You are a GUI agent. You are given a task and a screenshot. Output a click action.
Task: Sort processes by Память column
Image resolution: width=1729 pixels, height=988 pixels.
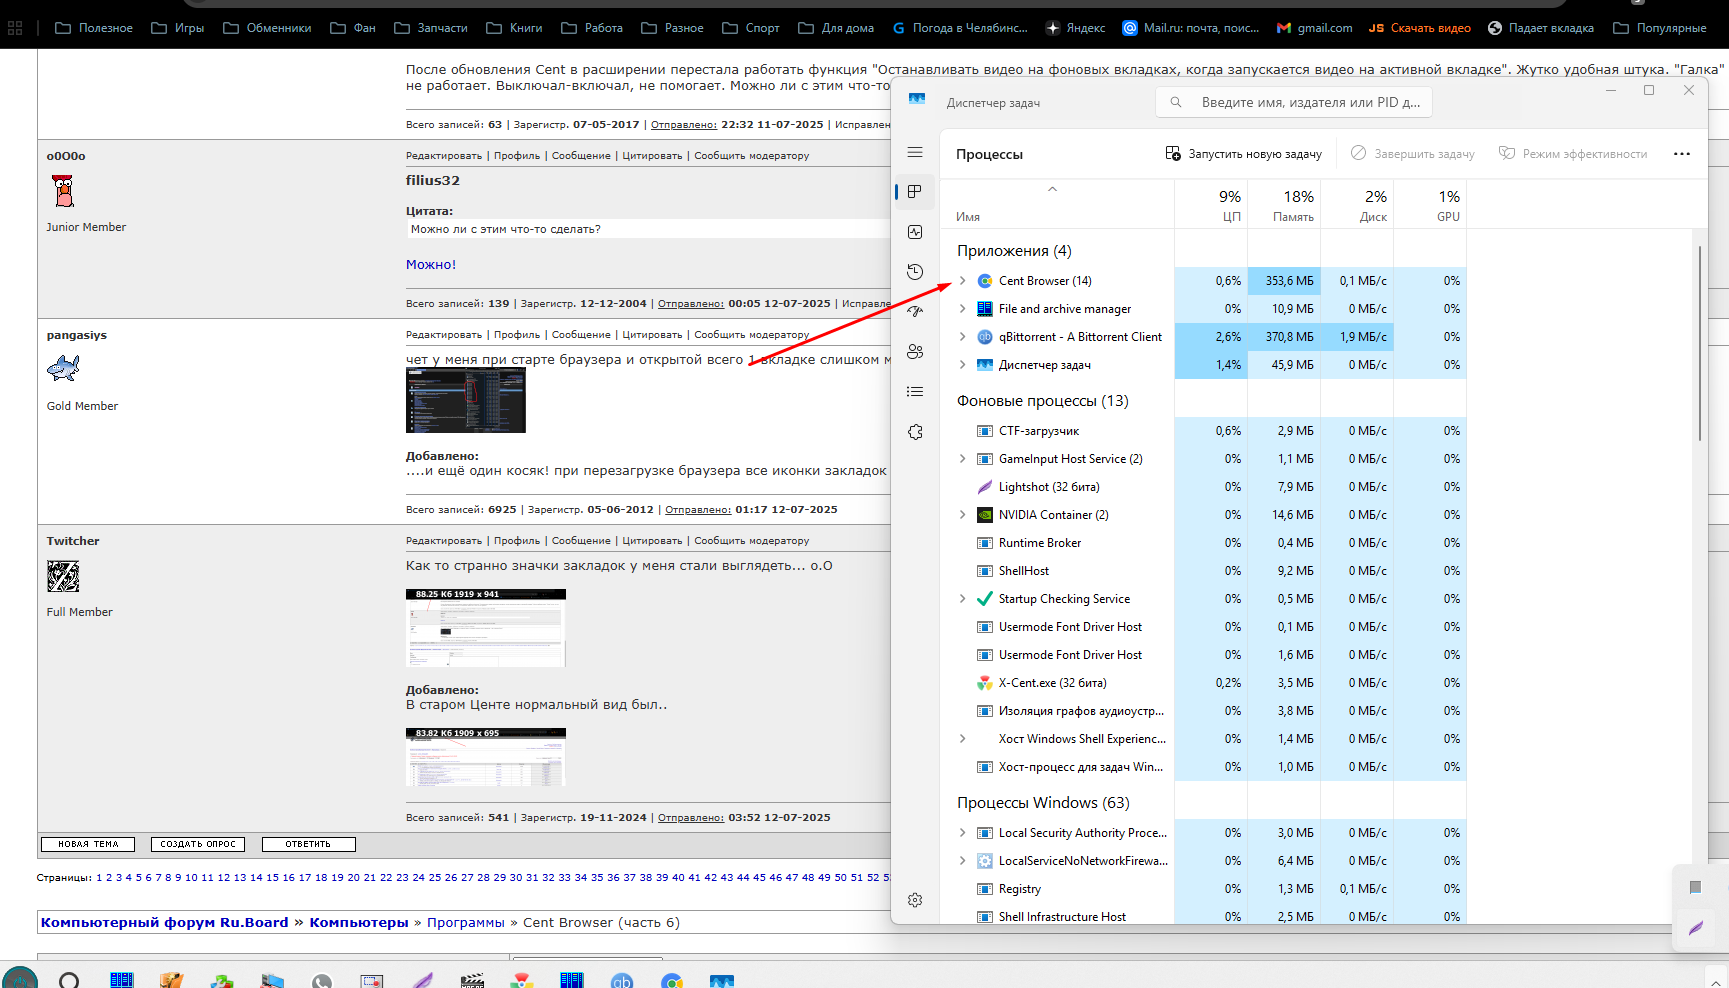point(1284,205)
